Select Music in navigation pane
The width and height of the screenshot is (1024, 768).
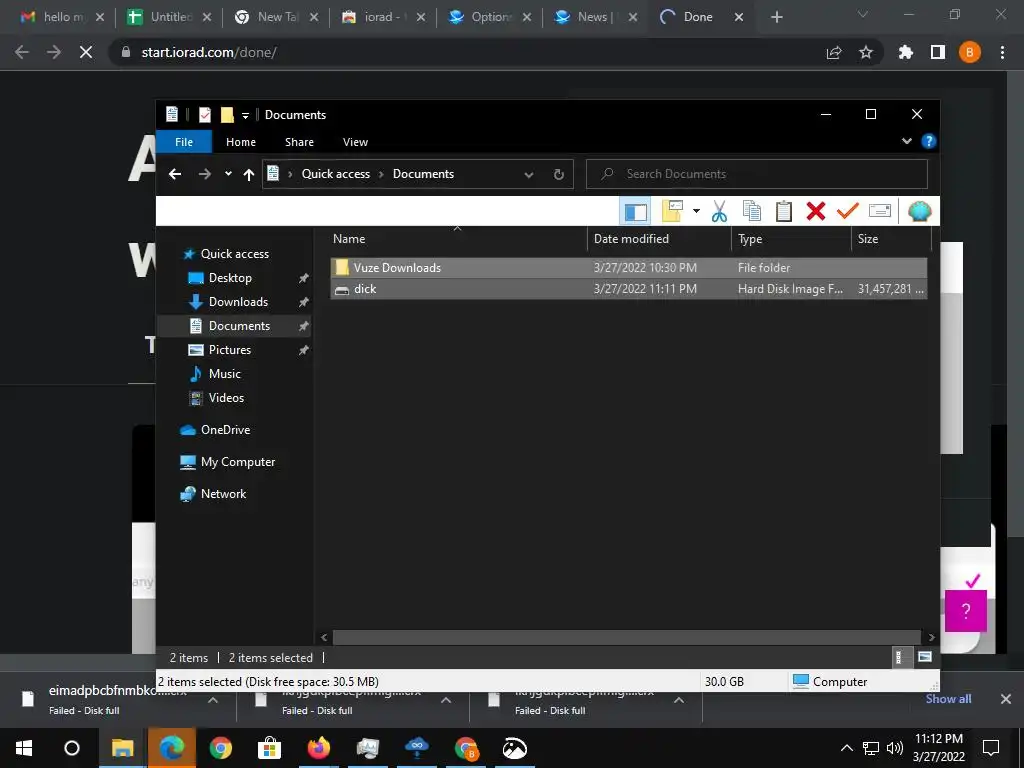pos(225,374)
